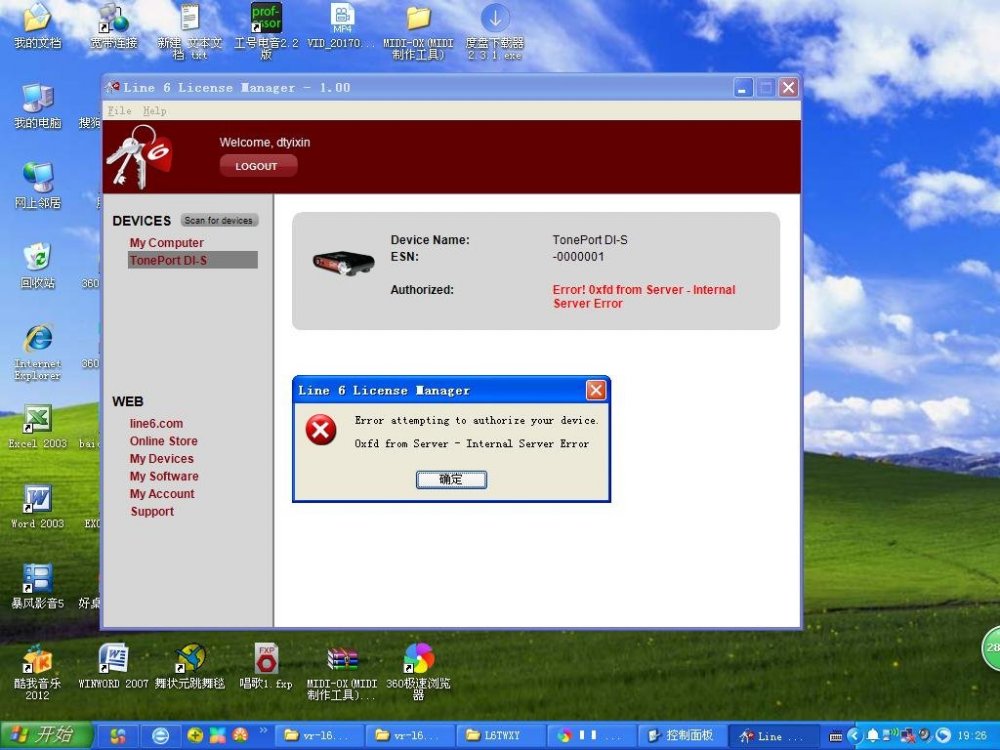Close the Line 6 License Manager error dialog
Screen dimensions: 1000x750
coord(595,390)
